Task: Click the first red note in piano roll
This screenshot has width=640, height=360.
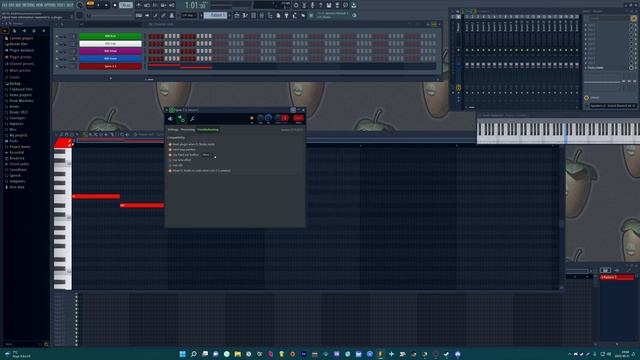Action: [96, 196]
